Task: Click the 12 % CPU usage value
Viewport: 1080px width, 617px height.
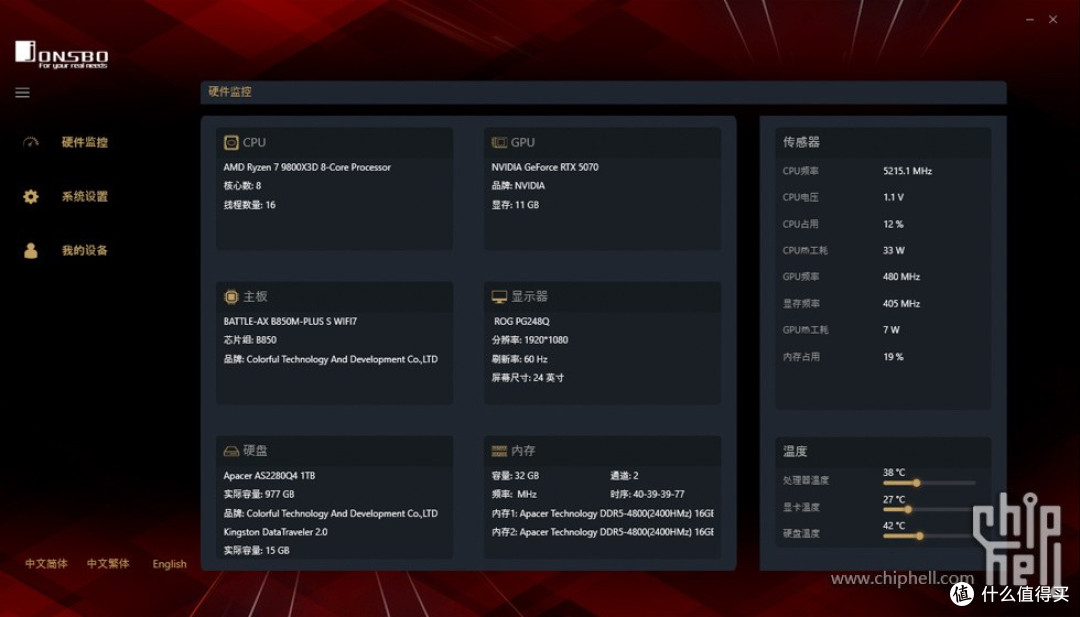Action: click(893, 224)
